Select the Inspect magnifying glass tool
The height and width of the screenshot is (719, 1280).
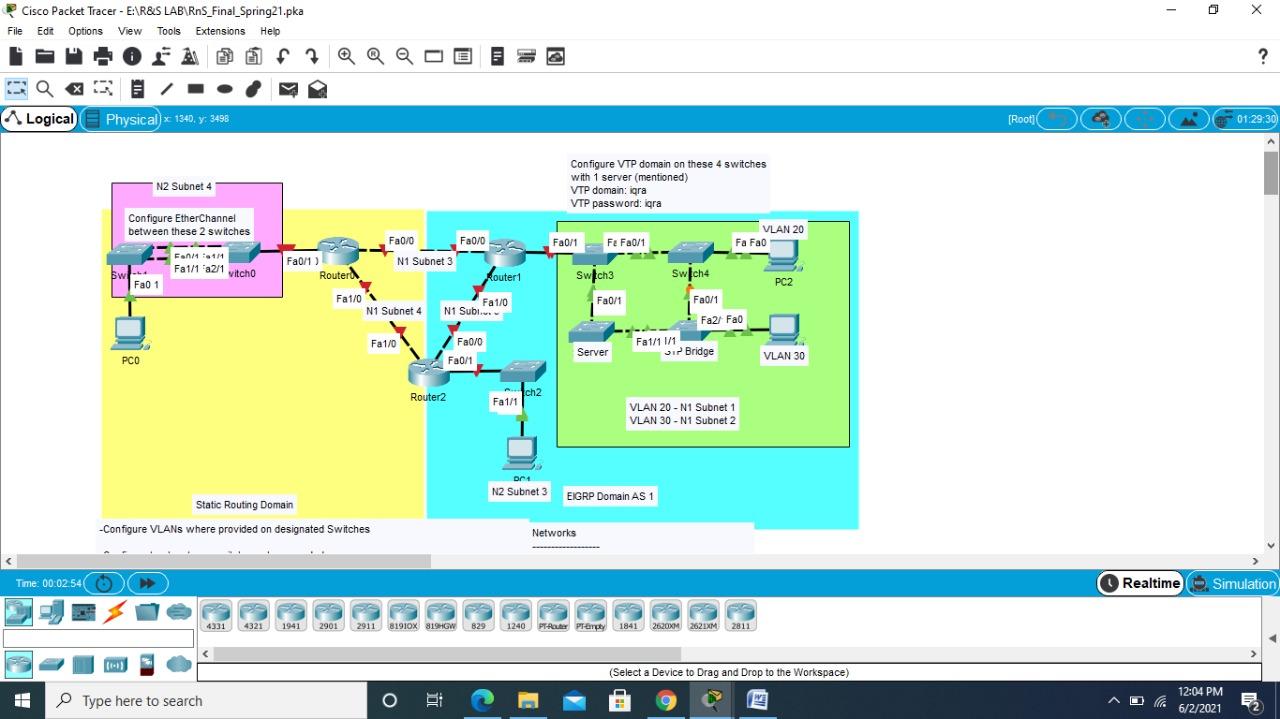44,89
